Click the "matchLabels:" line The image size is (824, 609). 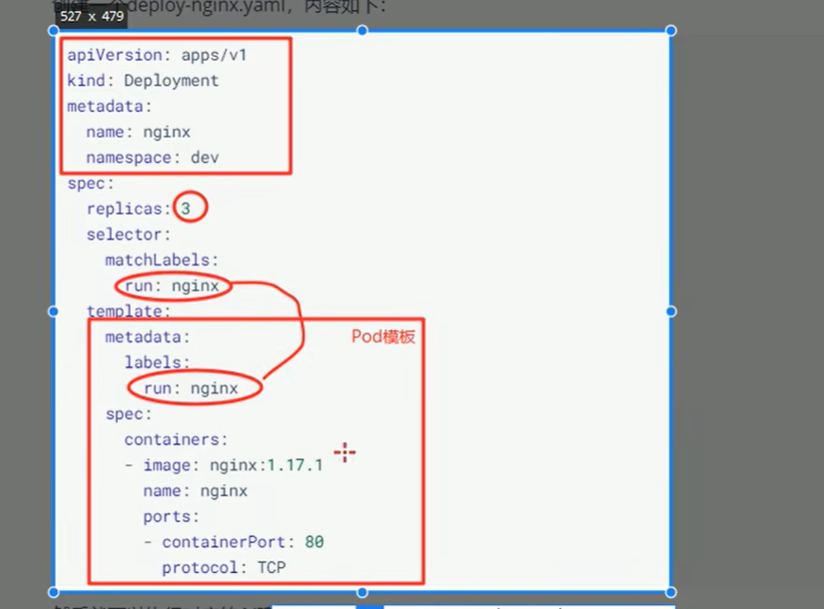[x=162, y=261]
